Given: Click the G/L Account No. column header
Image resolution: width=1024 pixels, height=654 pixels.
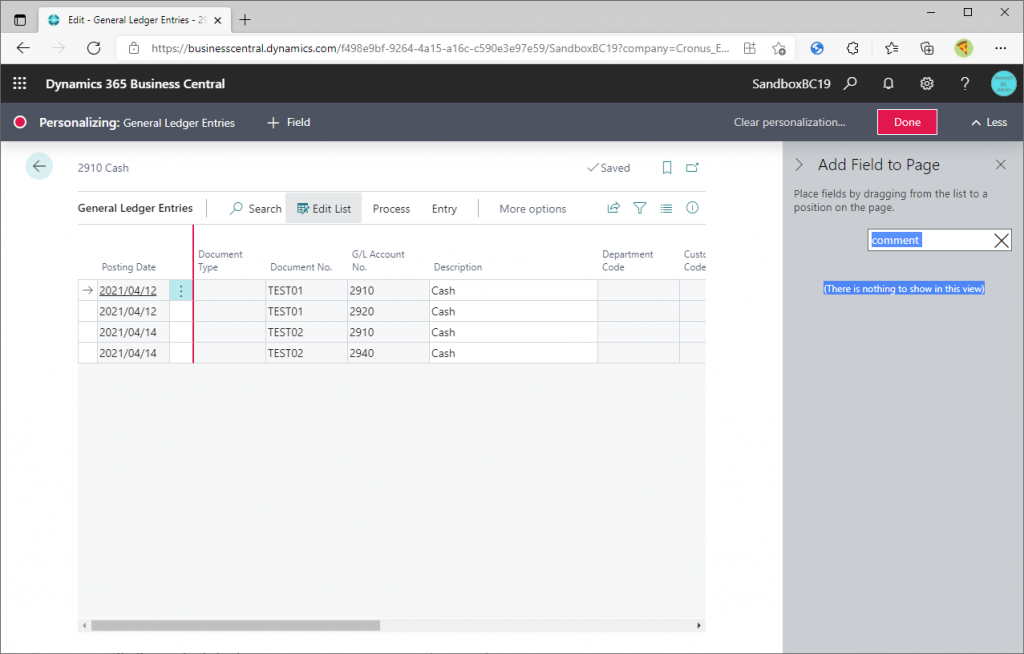Looking at the screenshot, I should click(378, 260).
